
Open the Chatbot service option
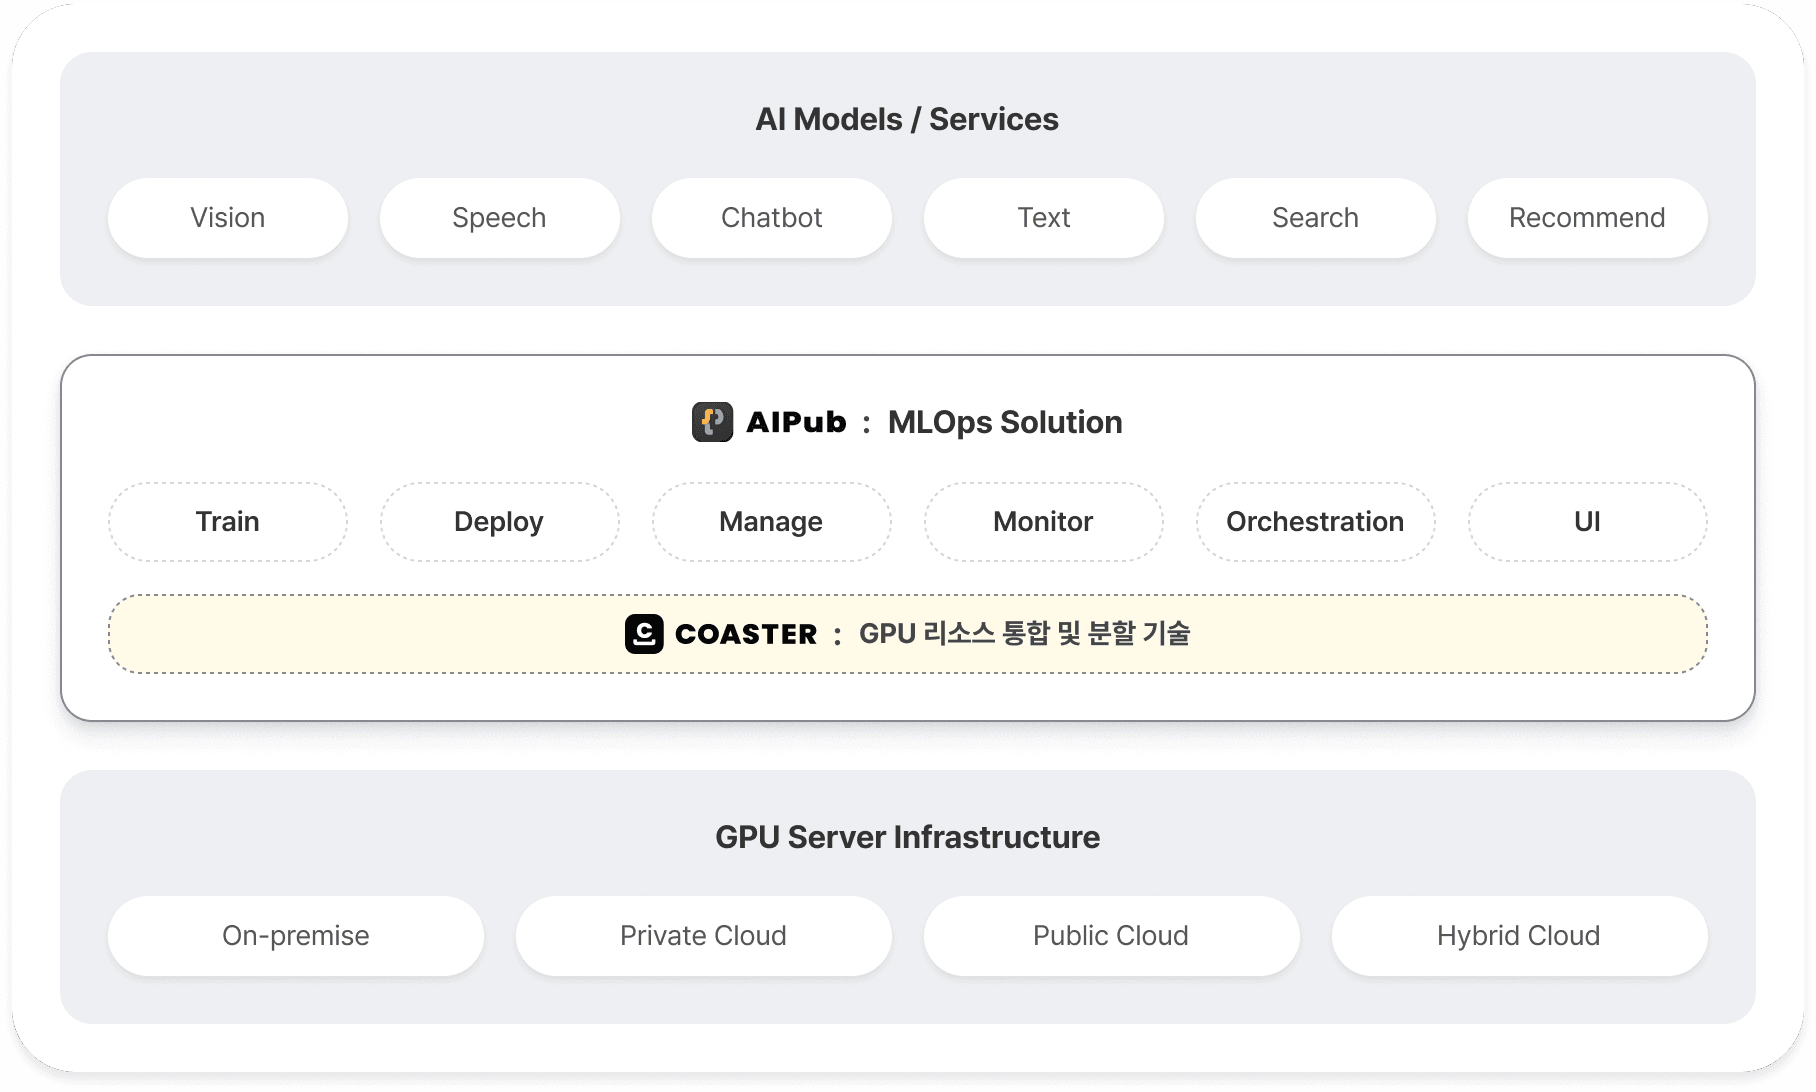coord(771,218)
